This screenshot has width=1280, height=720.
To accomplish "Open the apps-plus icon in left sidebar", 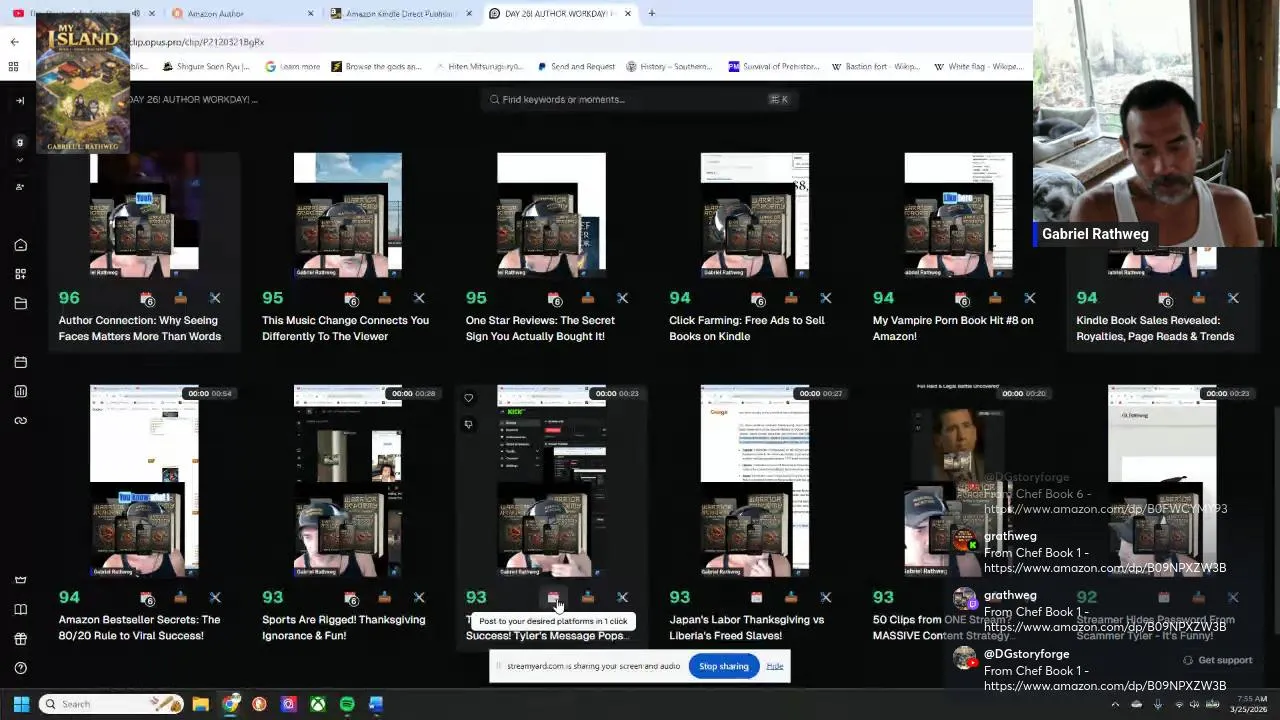I will point(20,274).
